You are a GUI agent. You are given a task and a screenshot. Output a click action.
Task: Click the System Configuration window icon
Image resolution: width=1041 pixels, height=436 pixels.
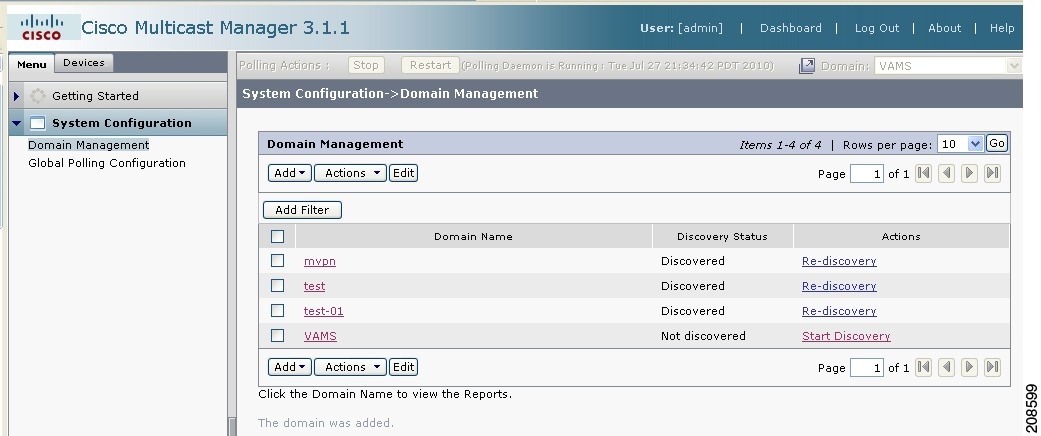(38, 123)
